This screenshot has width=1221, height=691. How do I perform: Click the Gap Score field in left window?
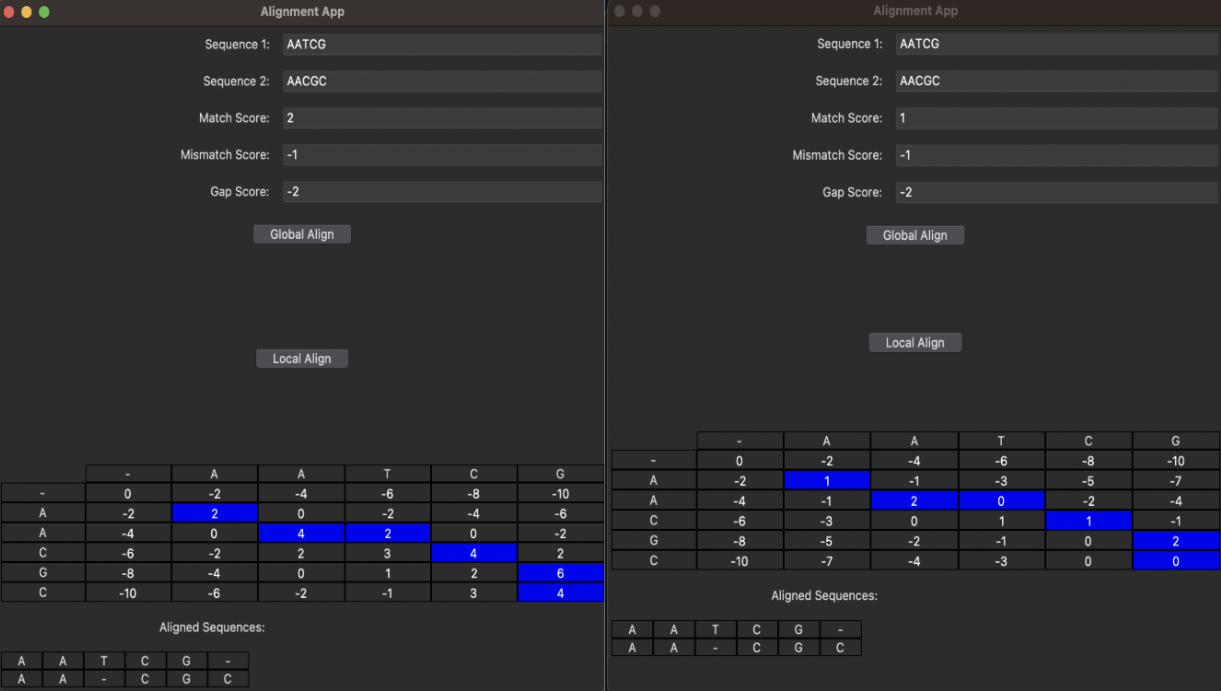tap(441, 192)
